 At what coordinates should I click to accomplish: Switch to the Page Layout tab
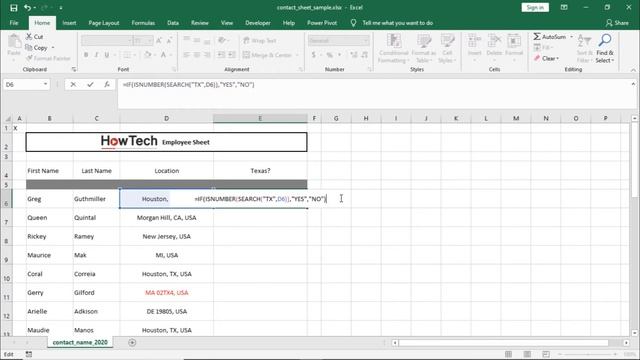104,23
